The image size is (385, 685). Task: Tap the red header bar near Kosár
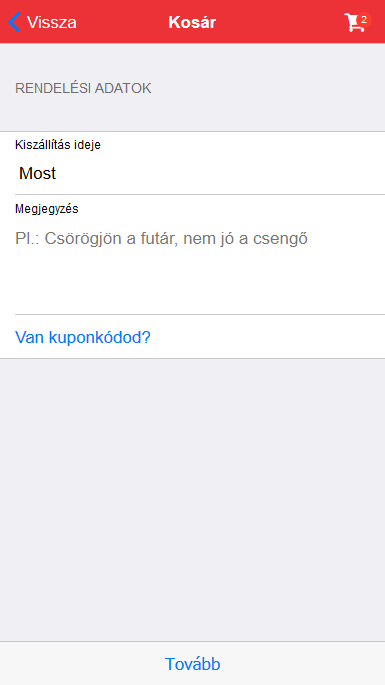[271, 22]
